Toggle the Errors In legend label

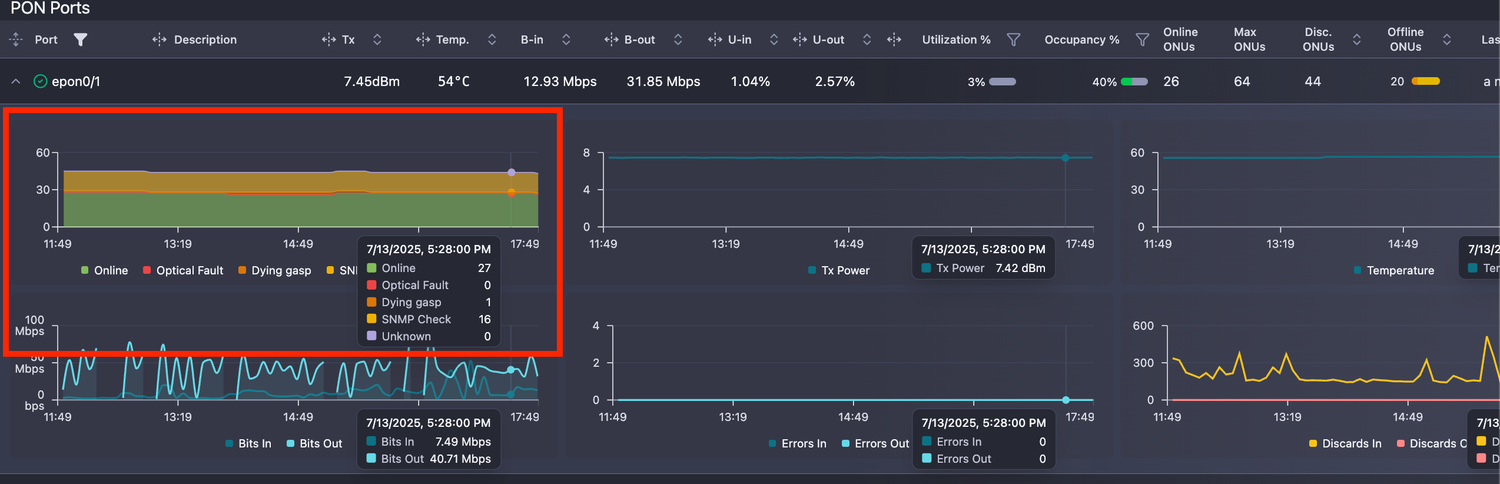coord(805,443)
